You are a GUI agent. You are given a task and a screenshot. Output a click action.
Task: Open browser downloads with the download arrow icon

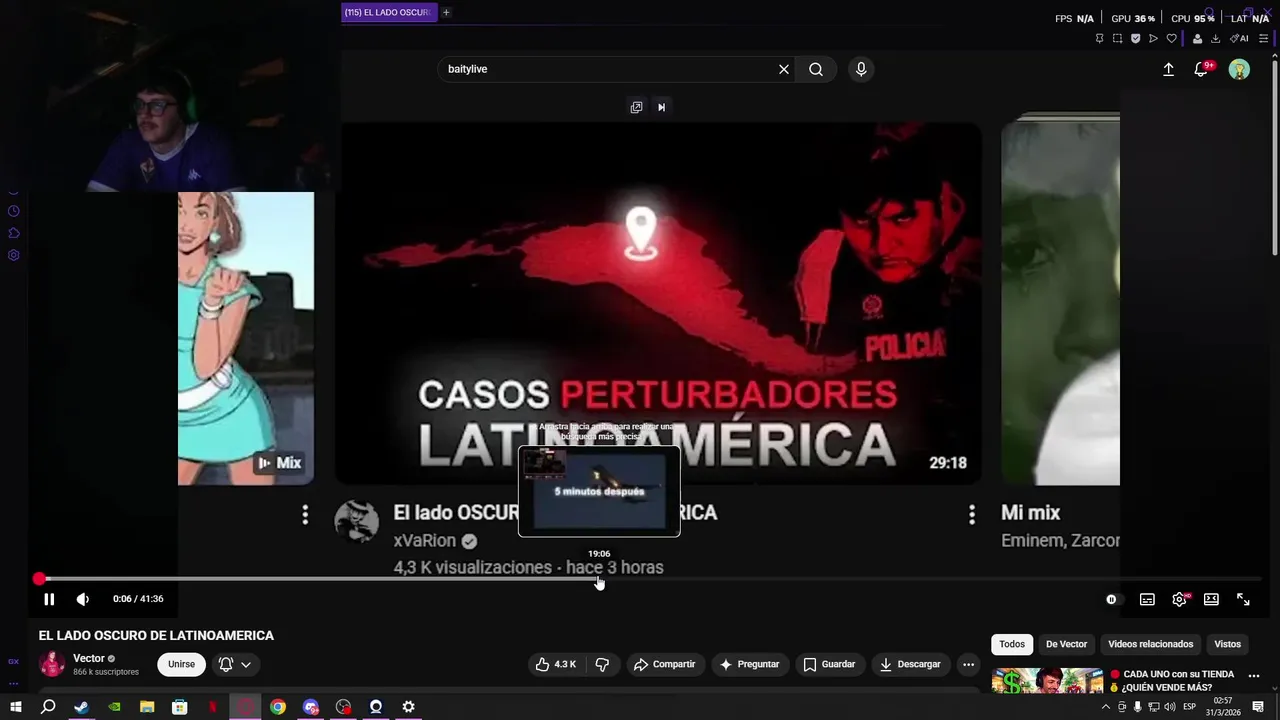(1215, 38)
